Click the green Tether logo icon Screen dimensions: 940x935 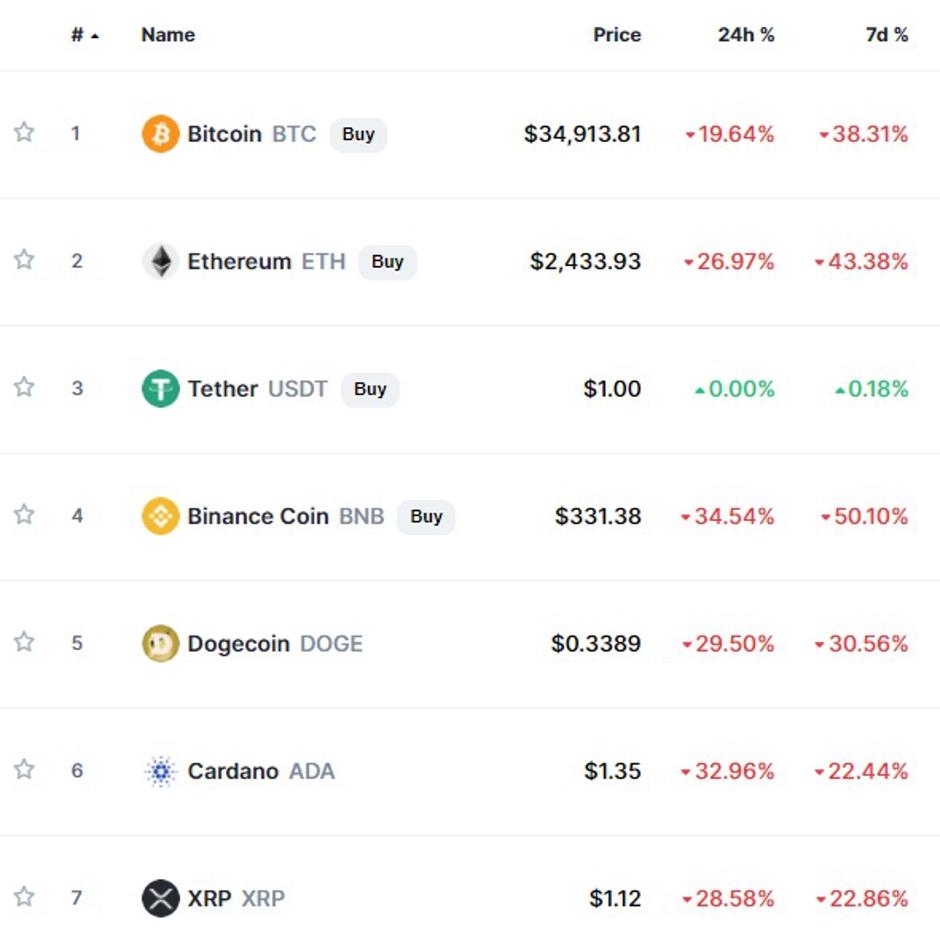point(160,389)
